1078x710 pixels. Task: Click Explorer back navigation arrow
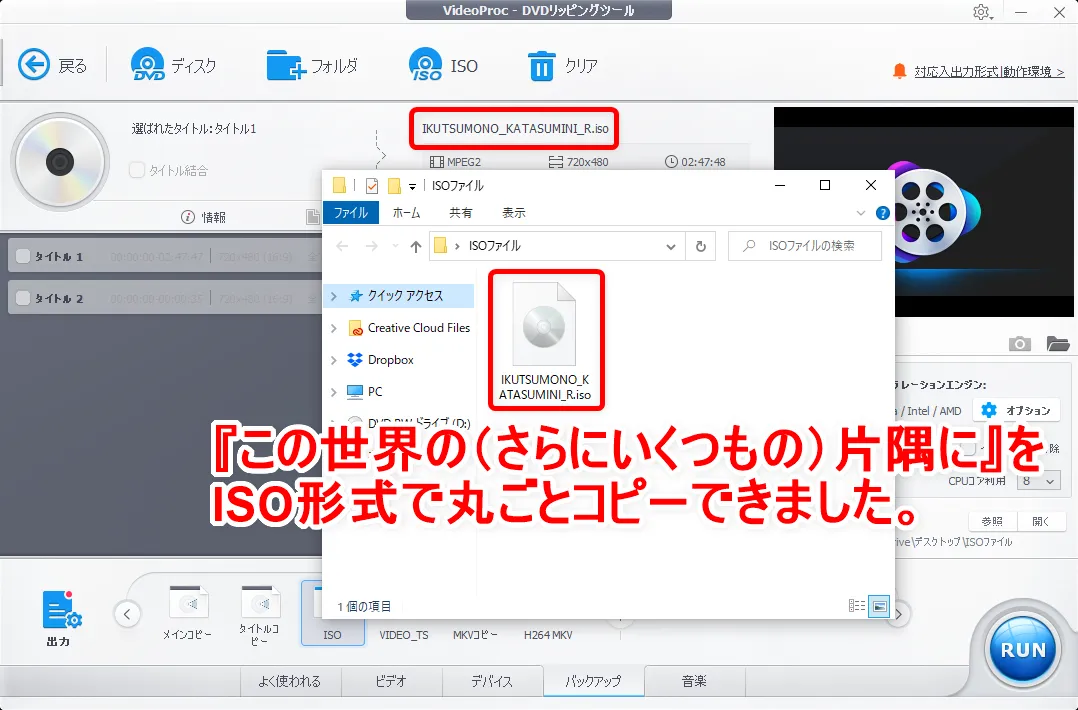coord(342,246)
